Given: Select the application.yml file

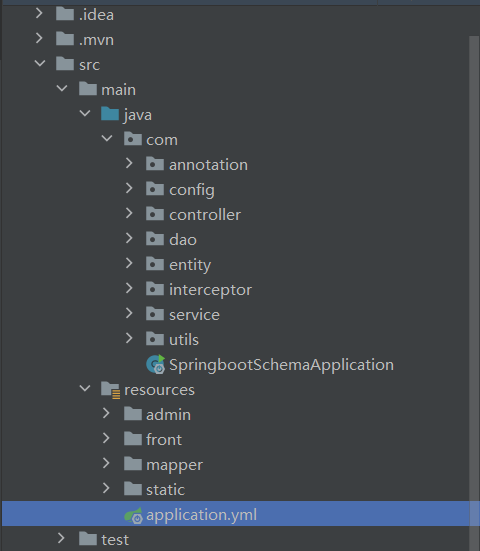Looking at the screenshot, I should (x=201, y=515).
